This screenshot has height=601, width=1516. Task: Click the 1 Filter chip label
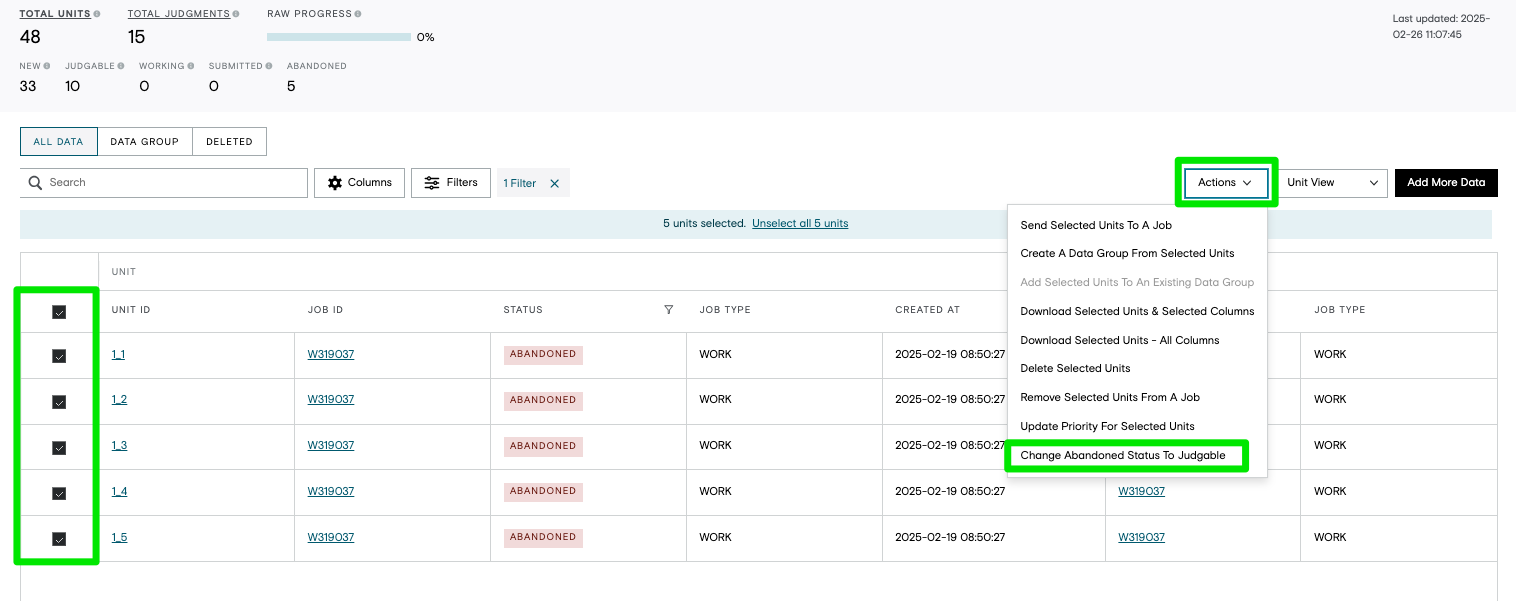(520, 183)
